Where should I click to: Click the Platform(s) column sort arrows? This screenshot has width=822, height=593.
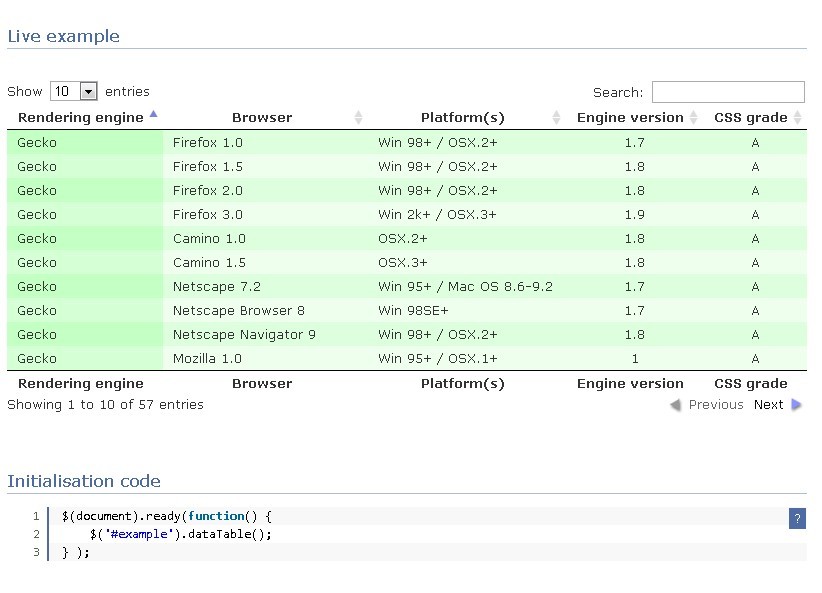pyautogui.click(x=557, y=118)
